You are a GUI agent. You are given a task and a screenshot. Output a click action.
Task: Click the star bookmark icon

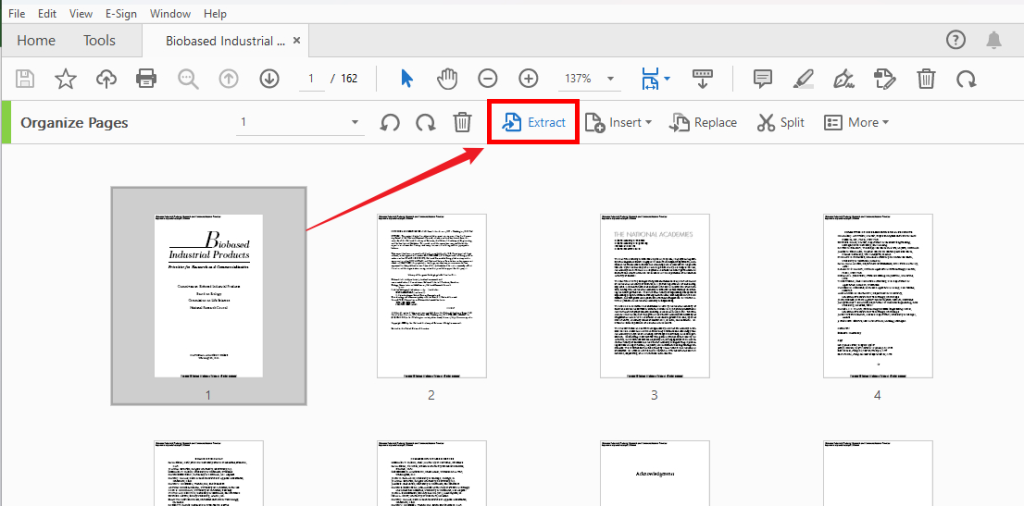(65, 79)
